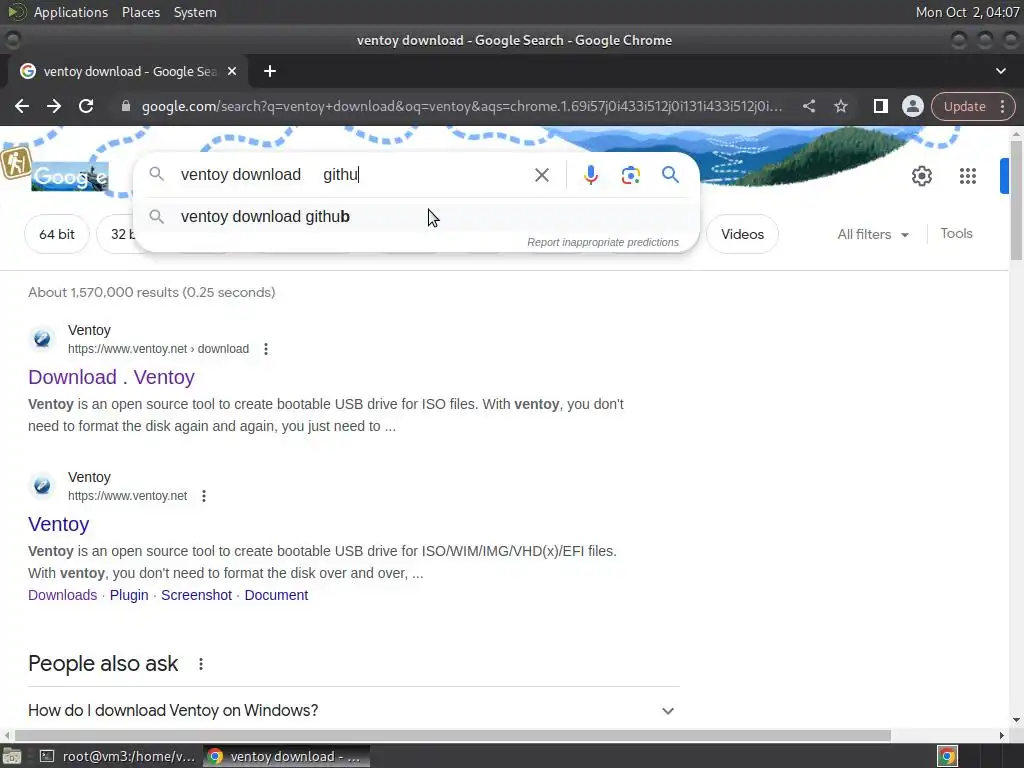Filter results by Videos chip
1024x768 pixels.
[742, 234]
